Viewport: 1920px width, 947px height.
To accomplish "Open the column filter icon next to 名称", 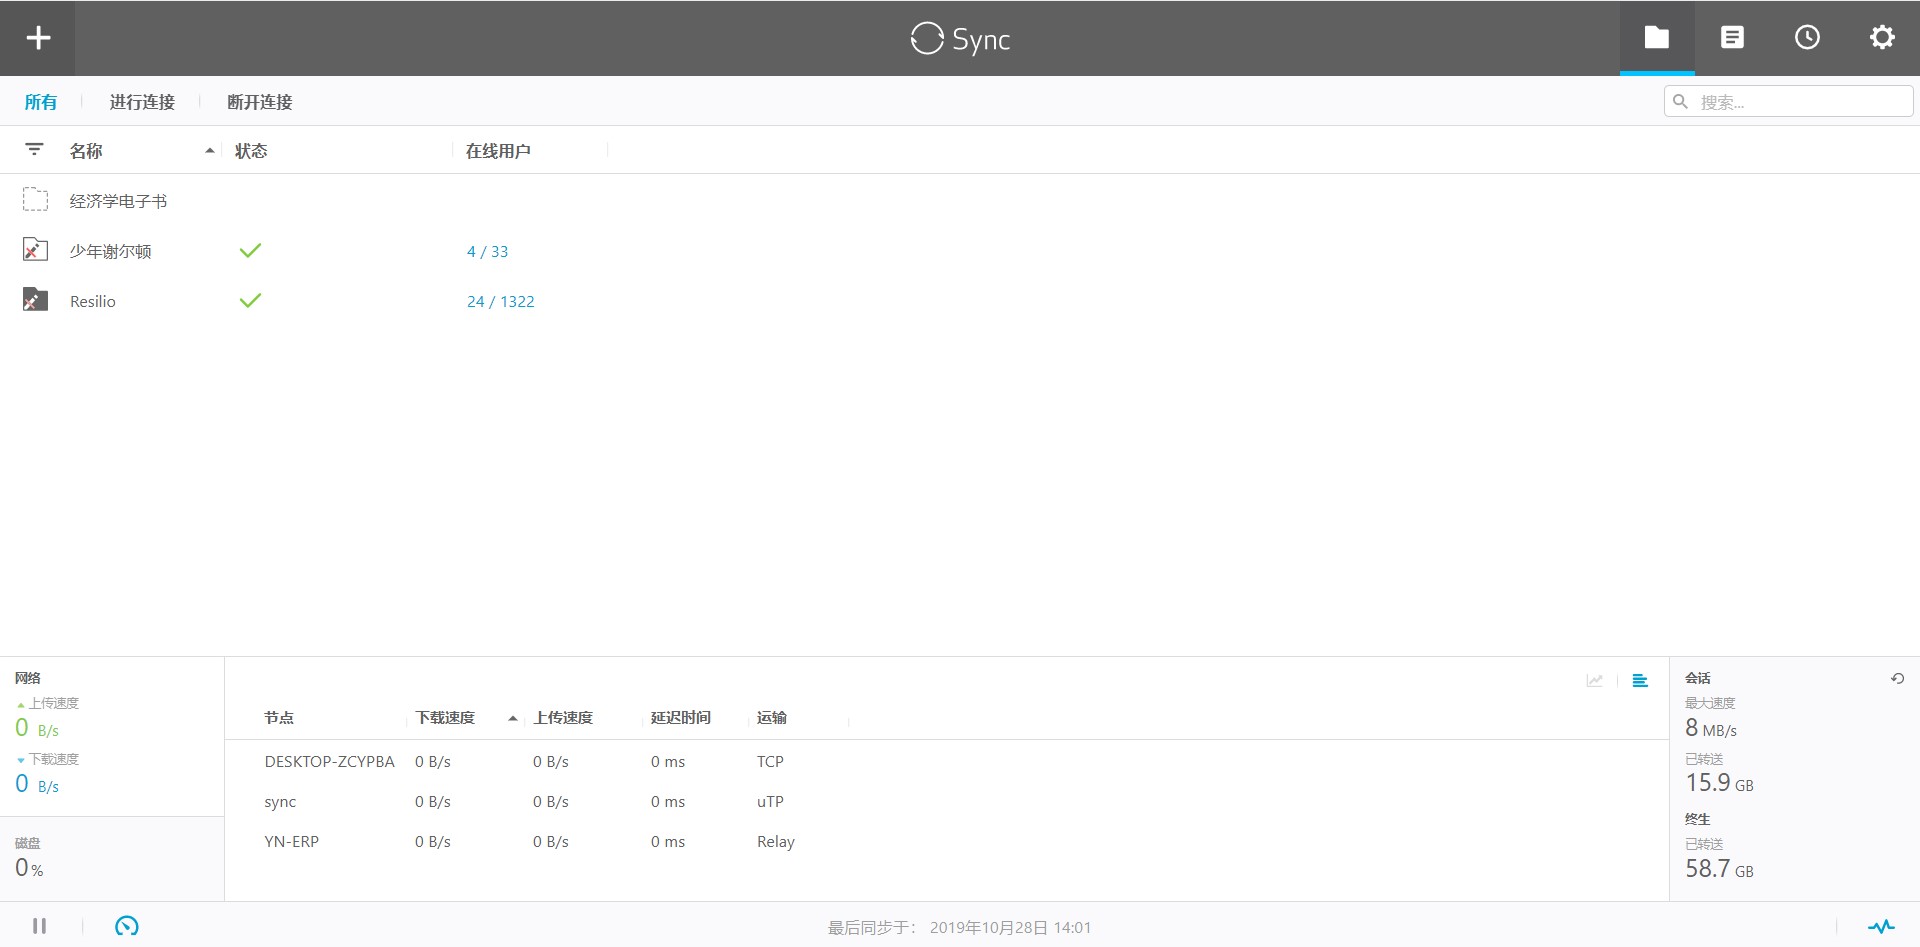I will click(x=34, y=150).
